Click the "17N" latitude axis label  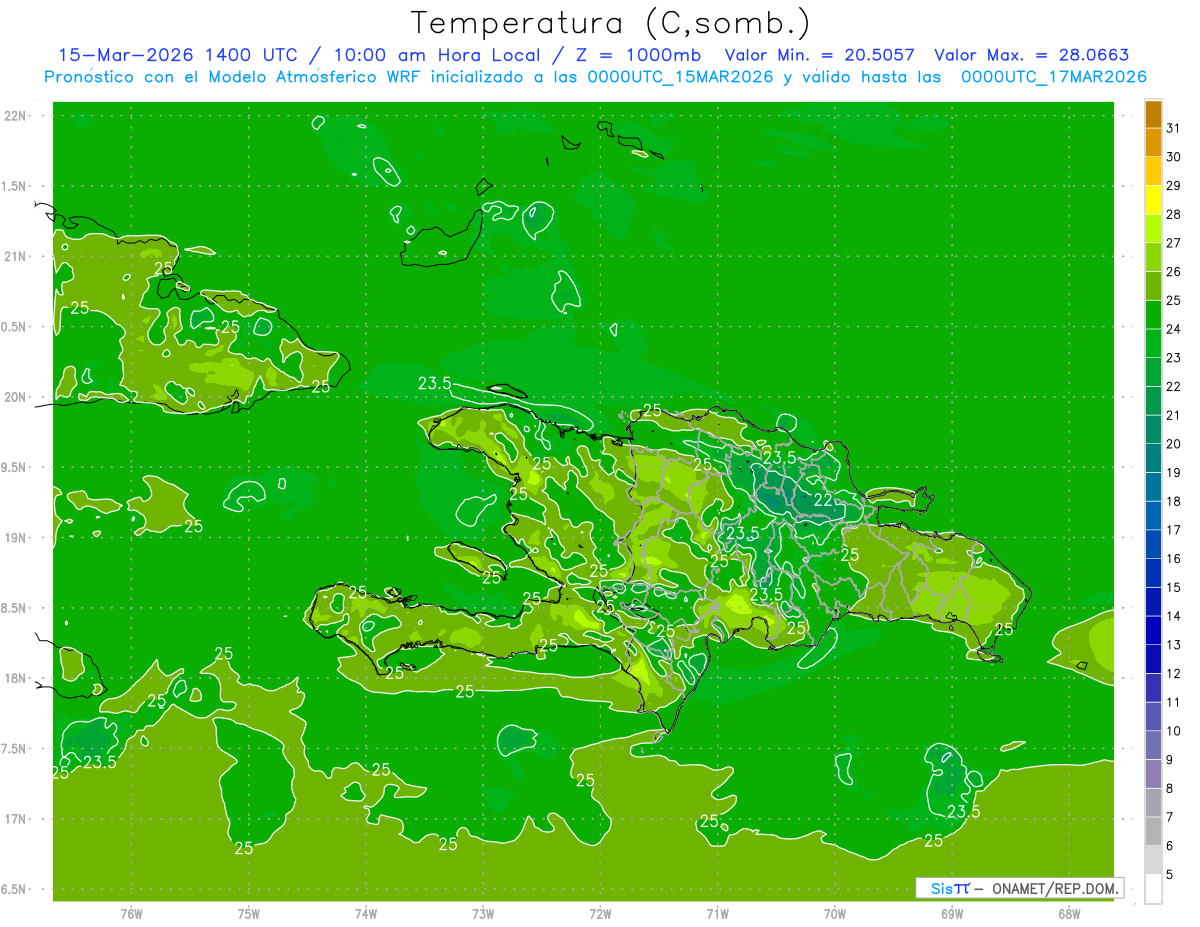click(14, 819)
